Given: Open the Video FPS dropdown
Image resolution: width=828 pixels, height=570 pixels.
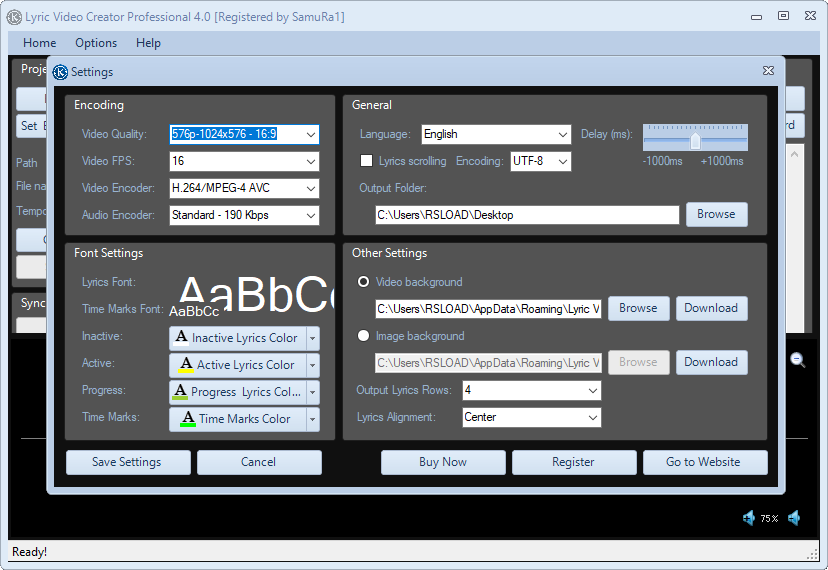Looking at the screenshot, I should coord(244,161).
